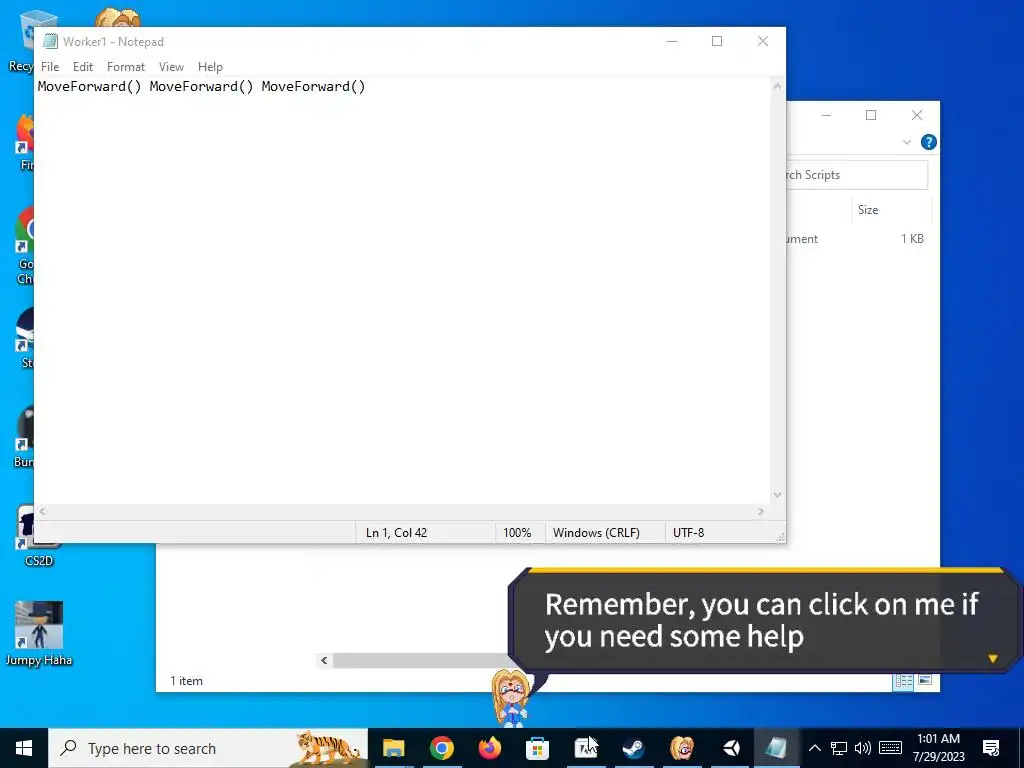Advance the dialog using the yellow arrow
This screenshot has width=1024, height=768.
pos(993,659)
